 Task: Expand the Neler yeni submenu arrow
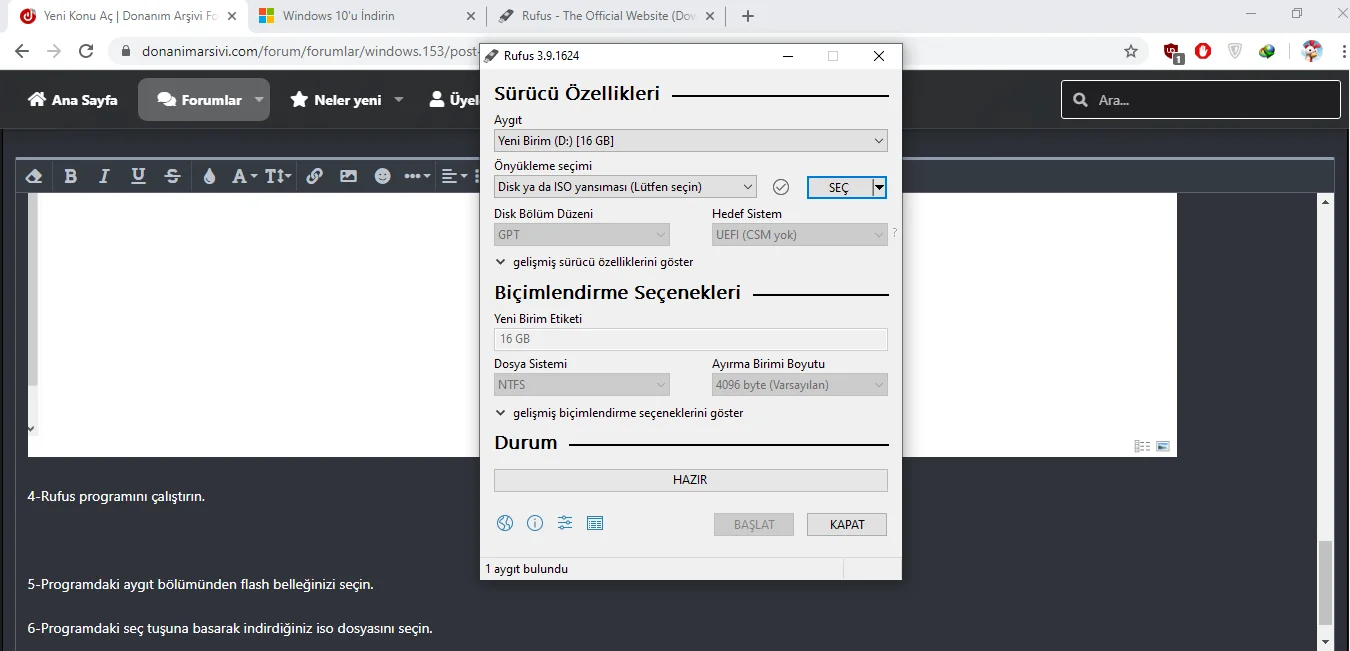pyautogui.click(x=398, y=100)
